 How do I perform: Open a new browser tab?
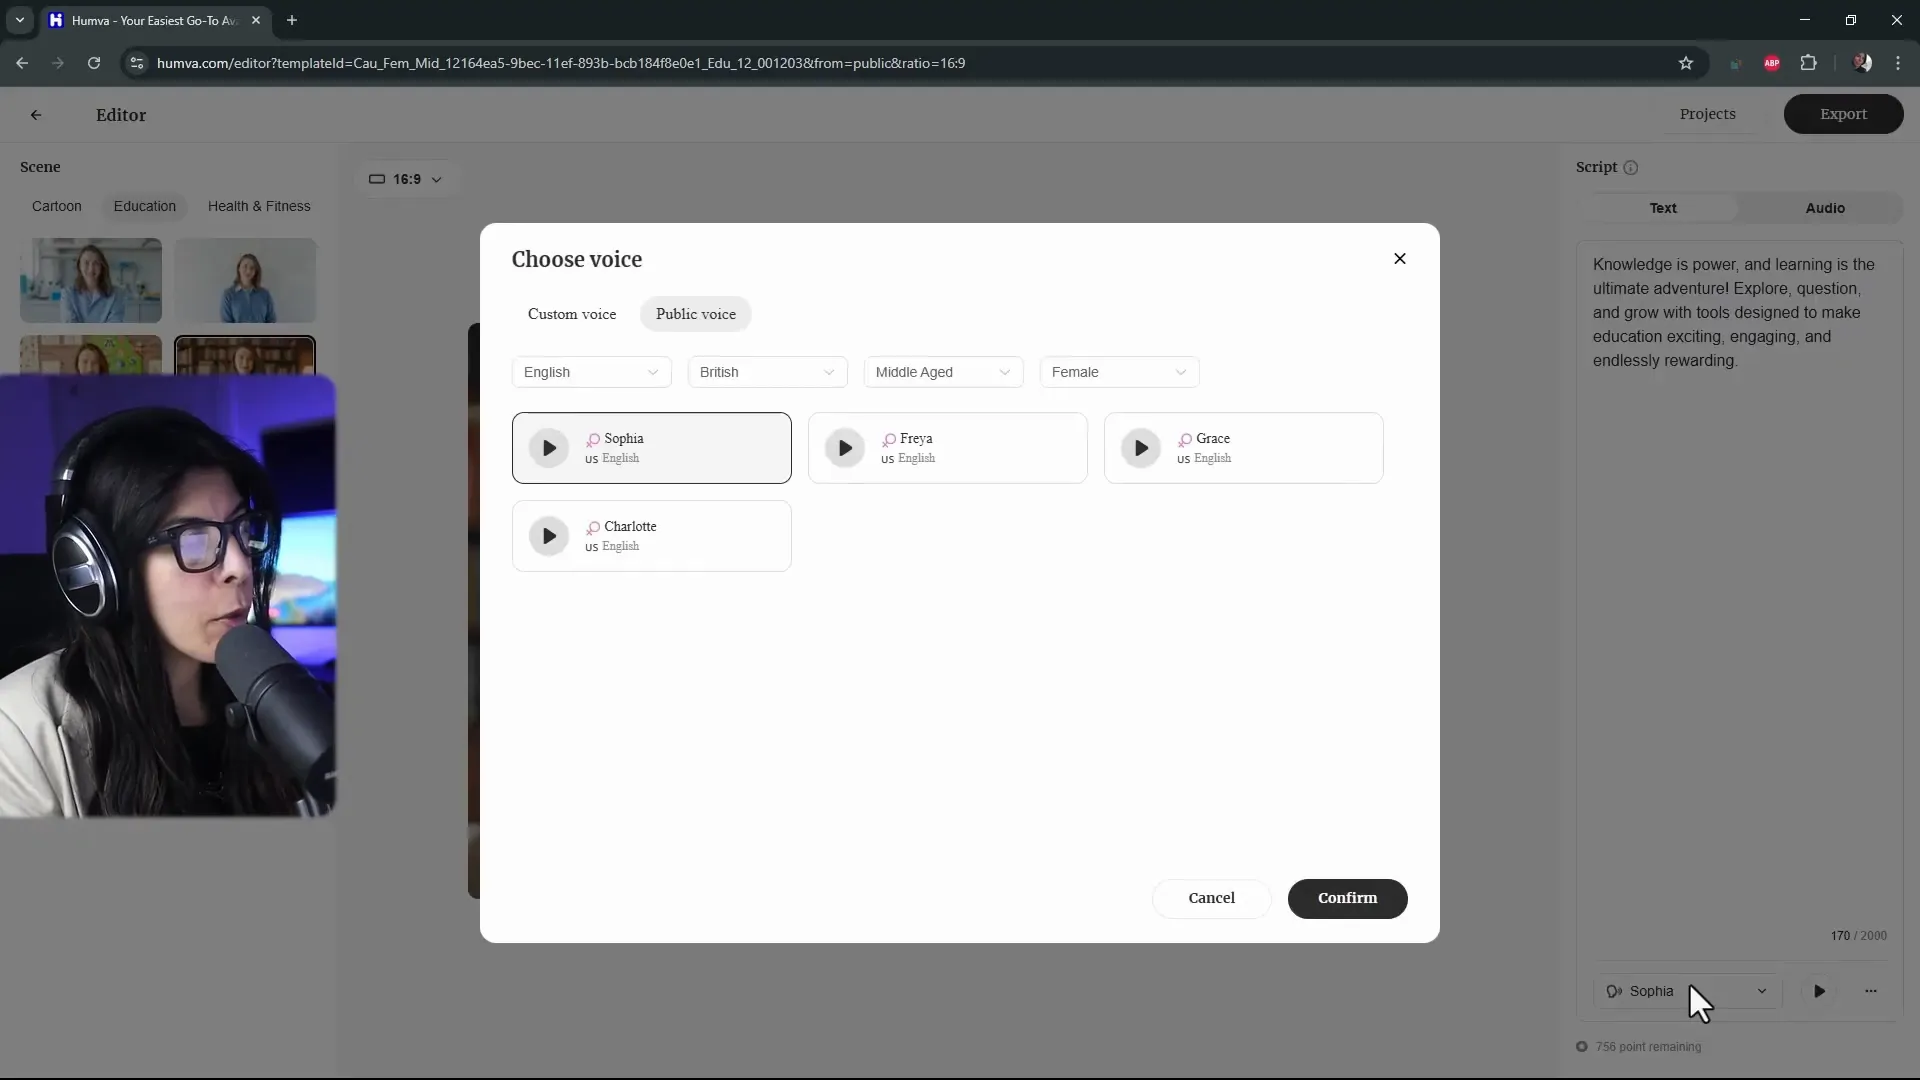tap(292, 20)
